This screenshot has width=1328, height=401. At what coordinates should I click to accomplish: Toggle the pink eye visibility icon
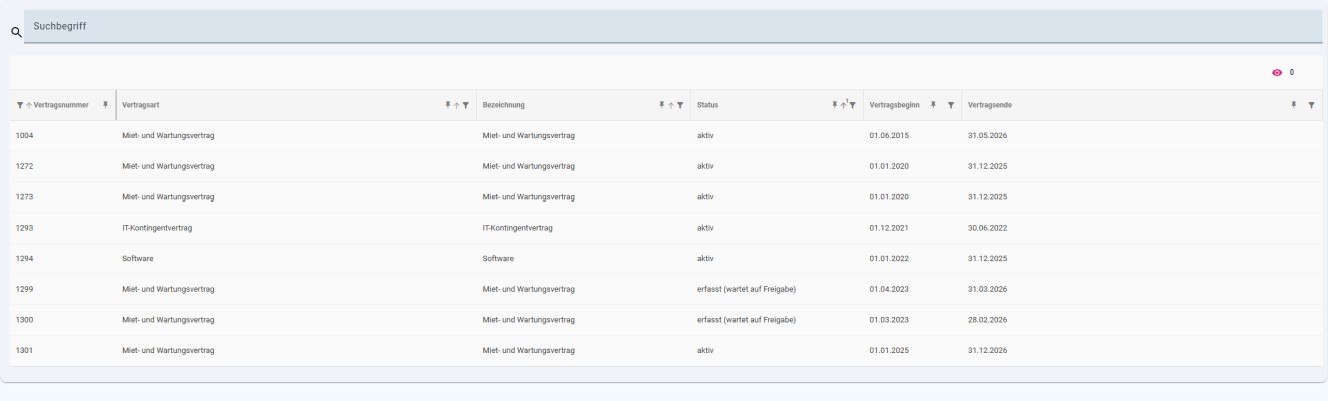coord(1277,73)
